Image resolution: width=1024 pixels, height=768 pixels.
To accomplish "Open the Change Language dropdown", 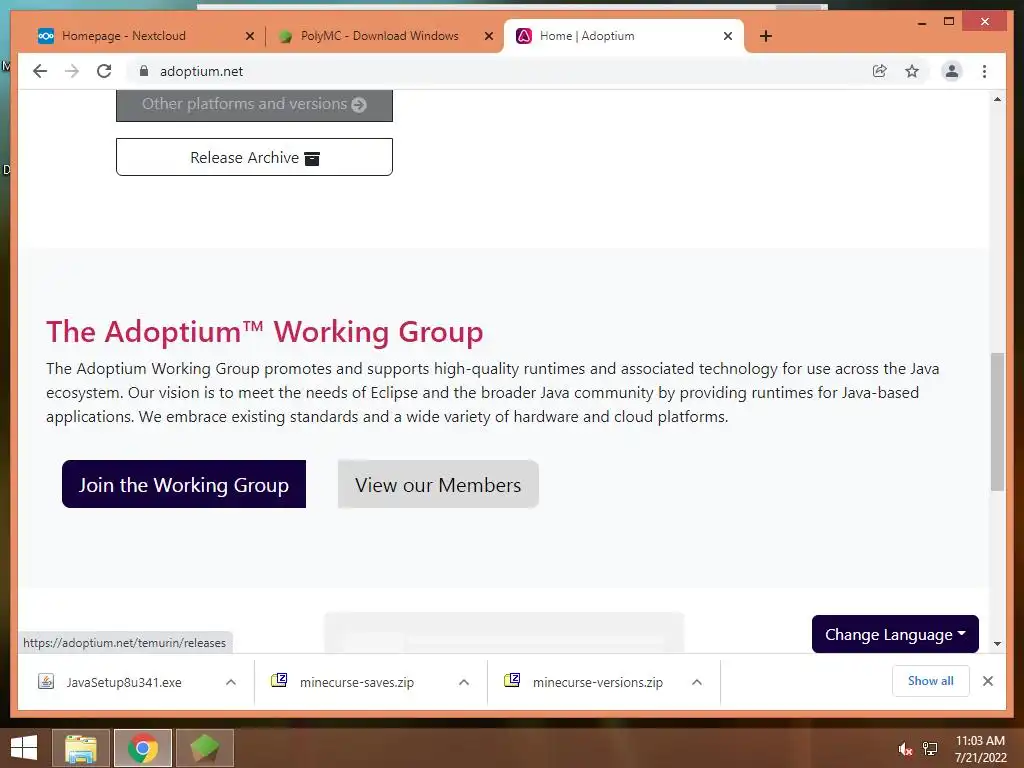I will [895, 634].
